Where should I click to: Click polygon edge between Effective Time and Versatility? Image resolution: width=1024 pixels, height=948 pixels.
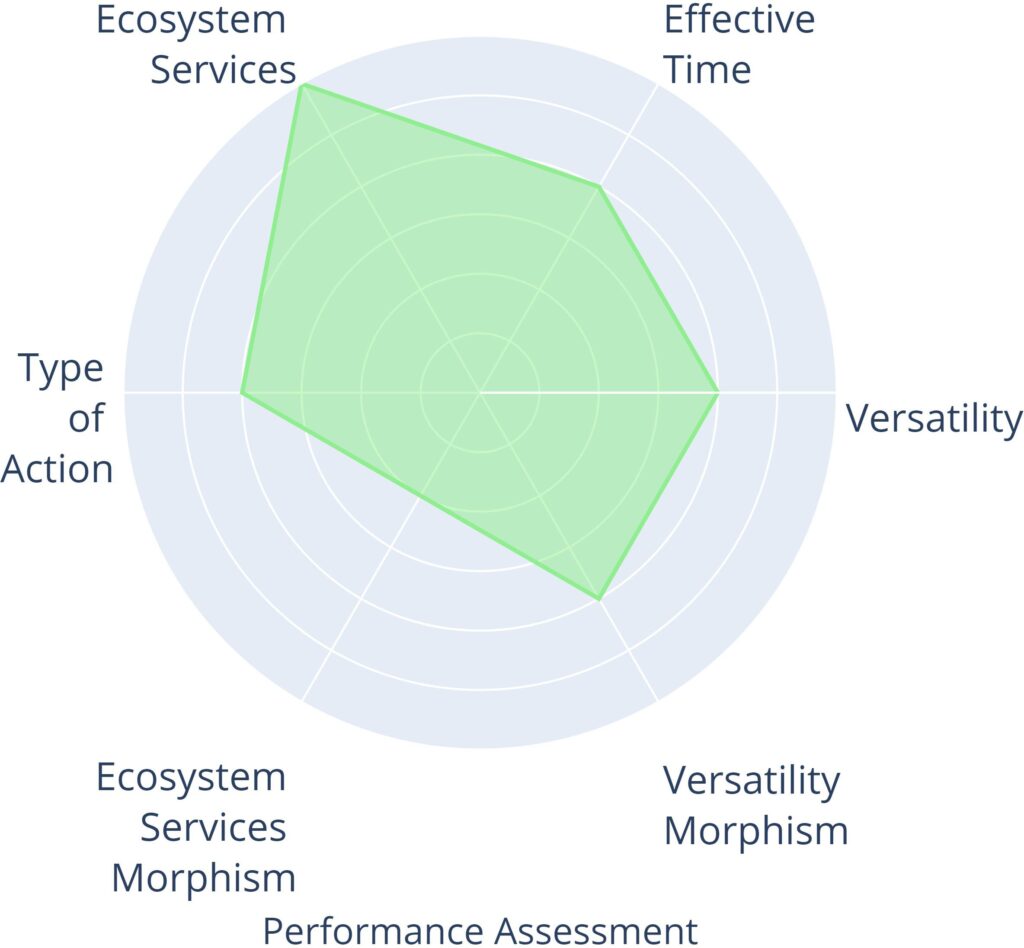[x=658, y=290]
